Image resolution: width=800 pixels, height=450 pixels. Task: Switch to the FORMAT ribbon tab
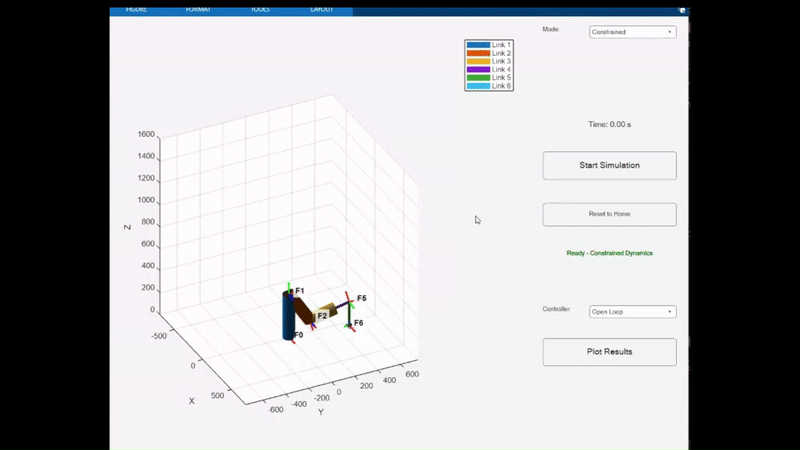198,10
